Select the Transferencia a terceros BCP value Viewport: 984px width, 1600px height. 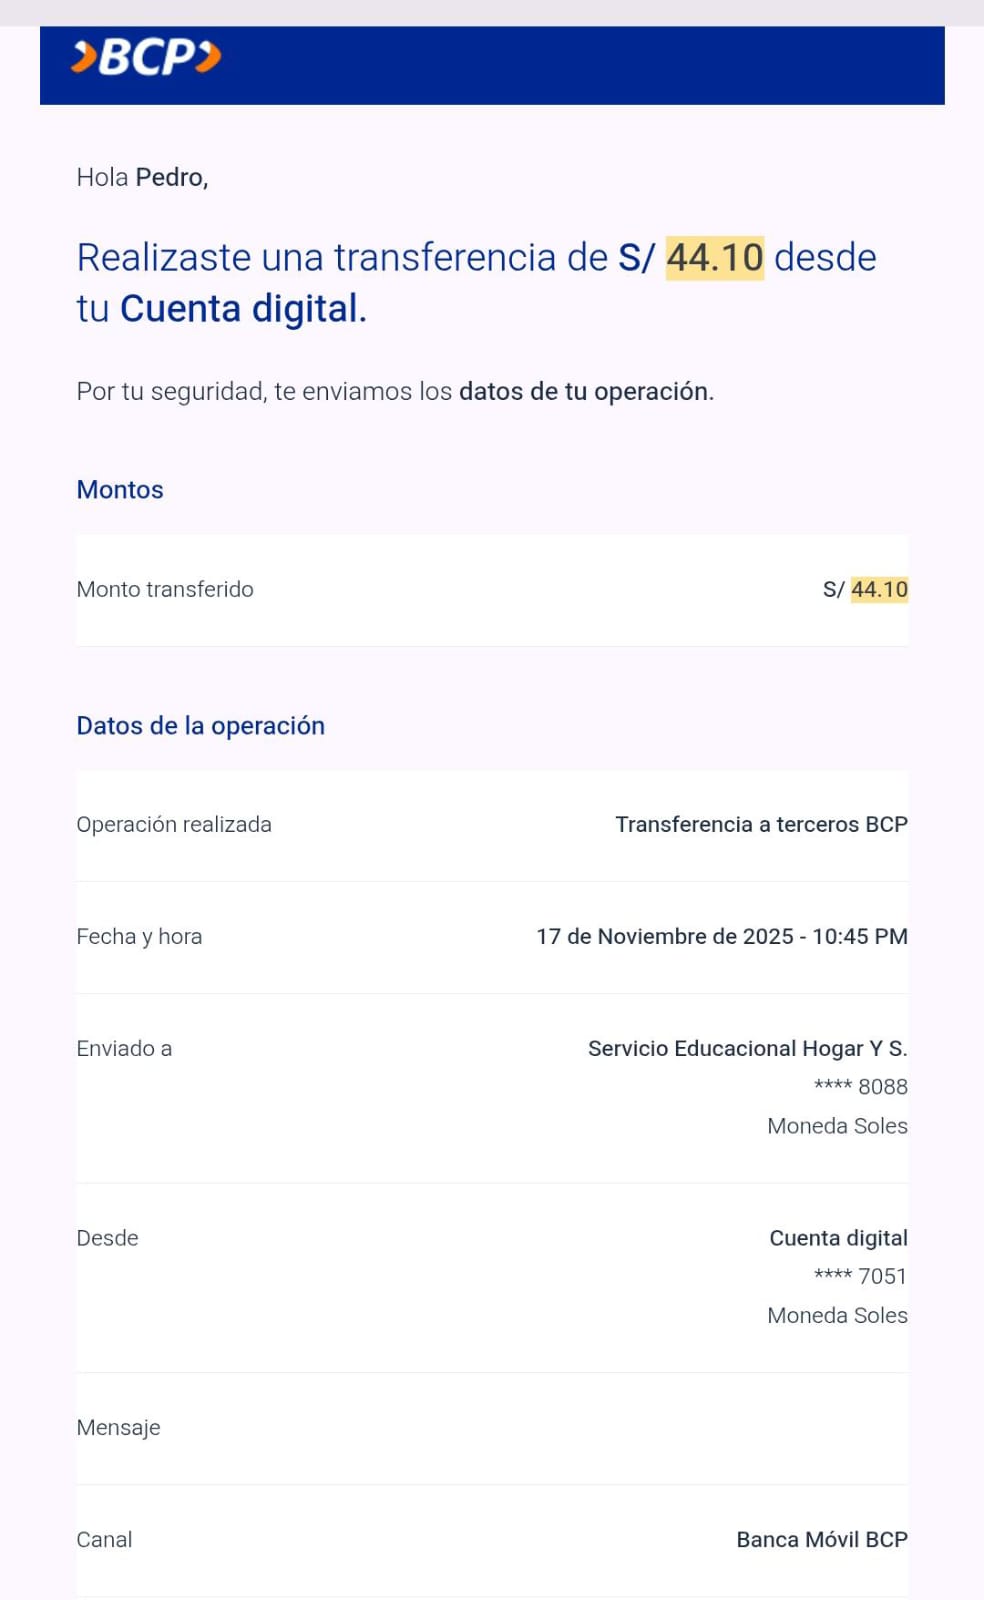[761, 825]
